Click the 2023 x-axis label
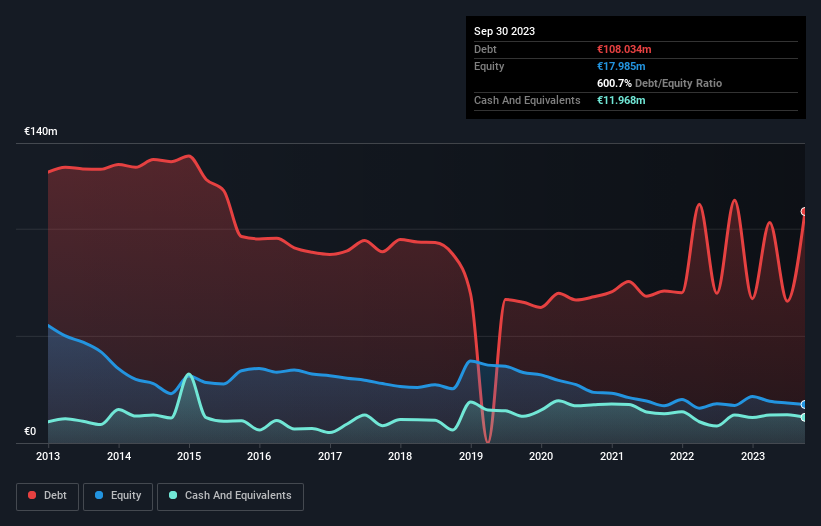 pyautogui.click(x=753, y=456)
